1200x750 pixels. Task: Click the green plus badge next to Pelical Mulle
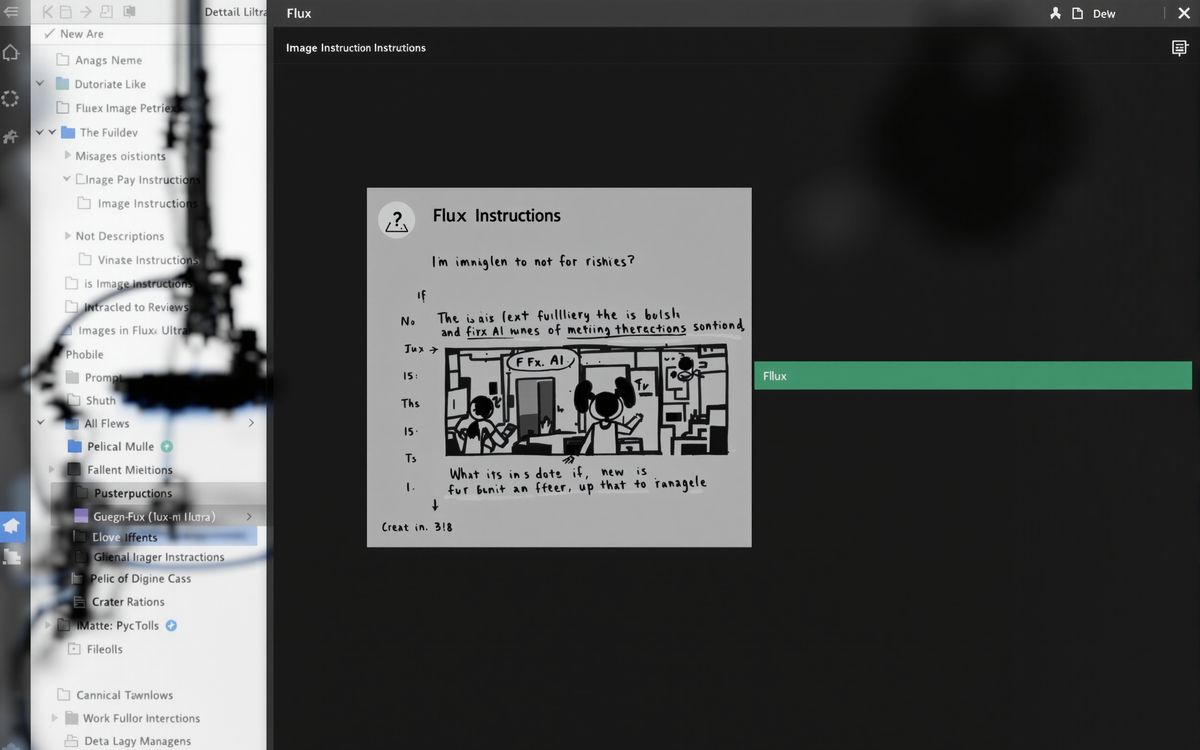tap(167, 447)
